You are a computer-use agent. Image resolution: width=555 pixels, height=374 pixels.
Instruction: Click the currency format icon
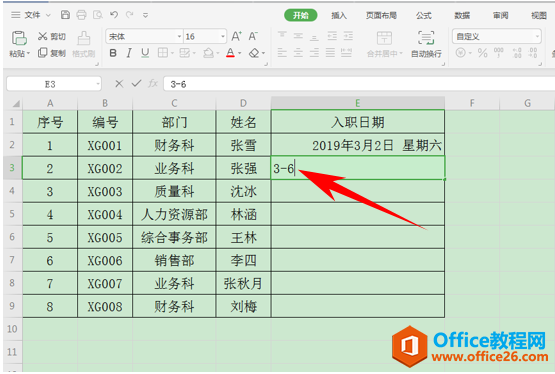pos(460,53)
